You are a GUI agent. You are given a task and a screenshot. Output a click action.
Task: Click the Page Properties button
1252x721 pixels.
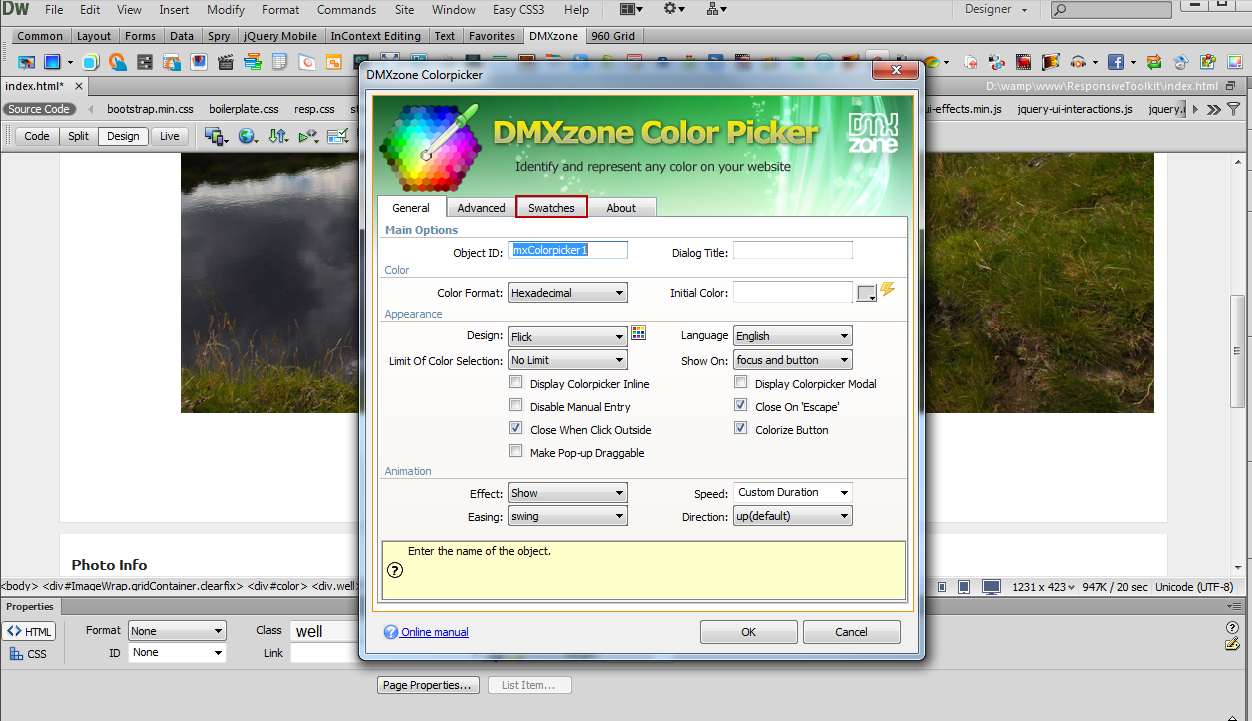click(x=428, y=685)
